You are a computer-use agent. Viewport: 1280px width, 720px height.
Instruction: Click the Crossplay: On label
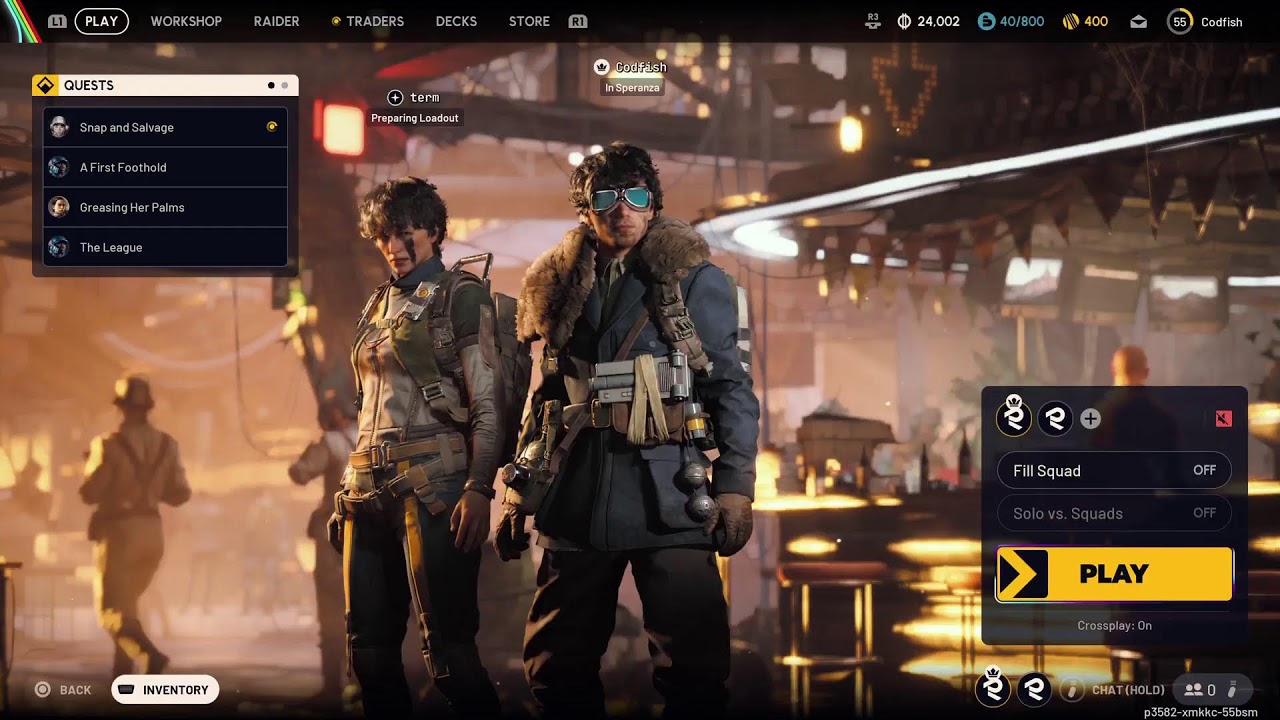click(x=1114, y=625)
